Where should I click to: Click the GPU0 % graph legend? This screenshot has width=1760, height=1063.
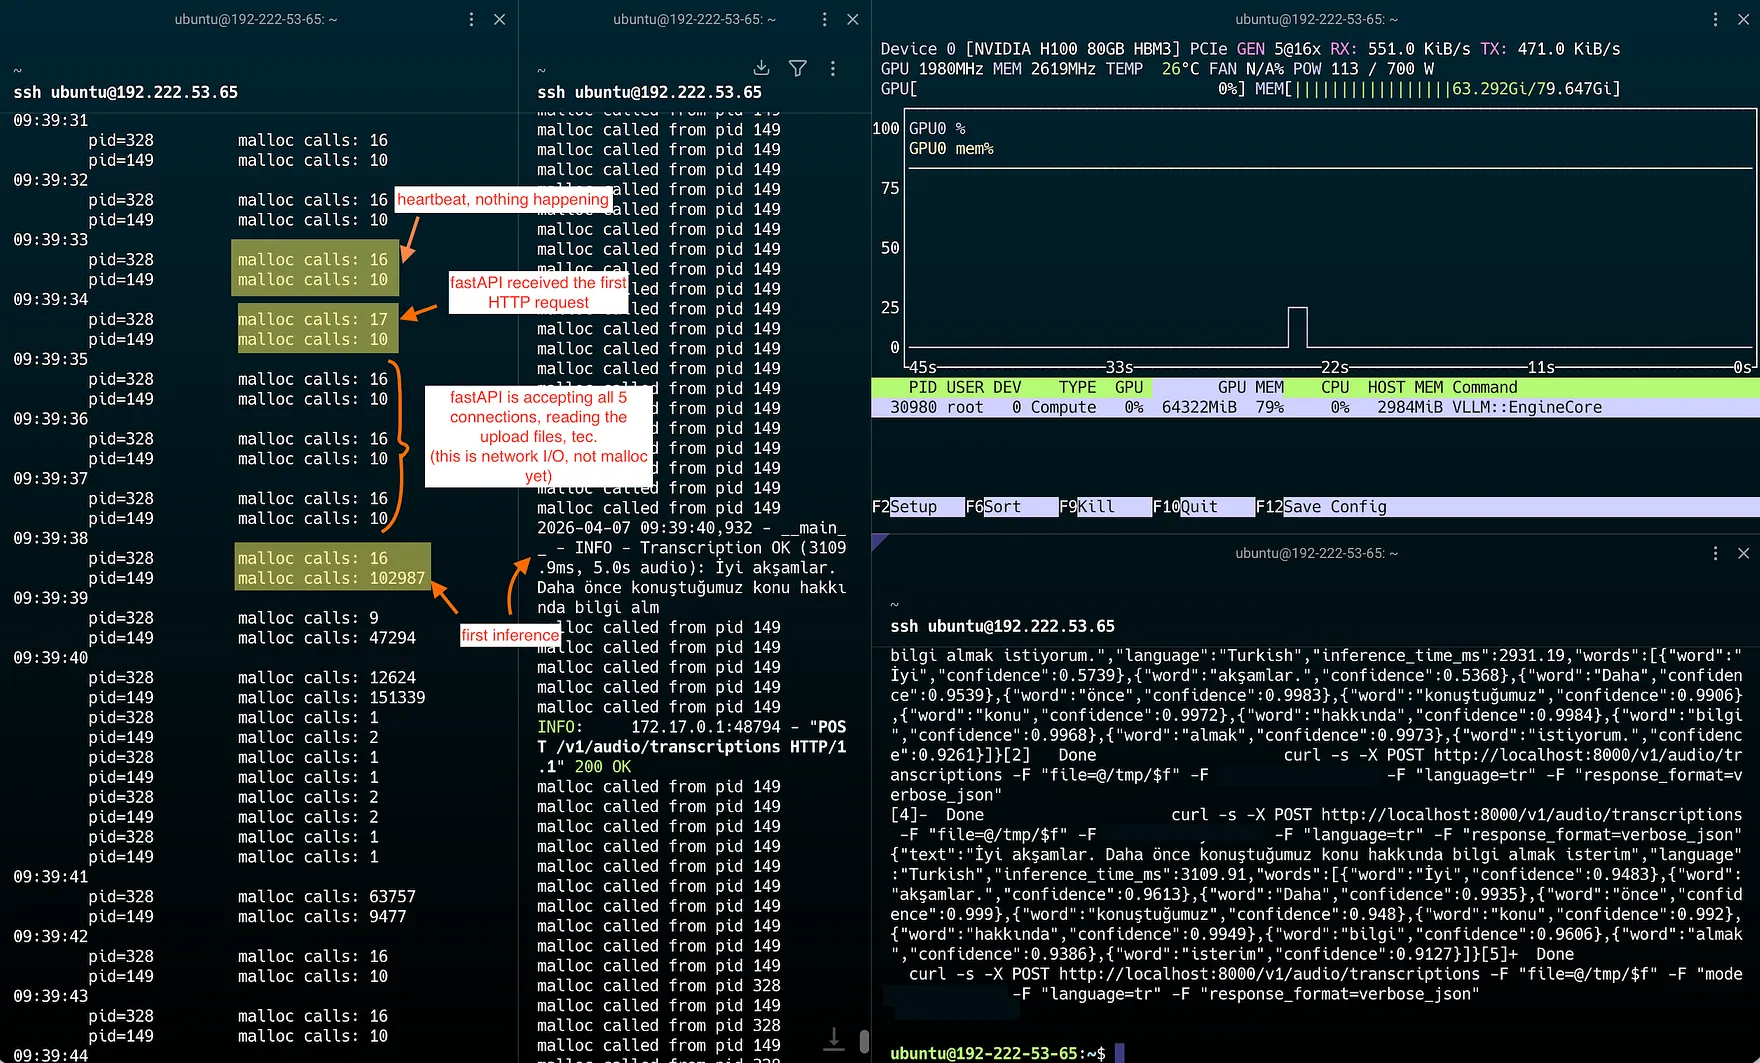937,129
